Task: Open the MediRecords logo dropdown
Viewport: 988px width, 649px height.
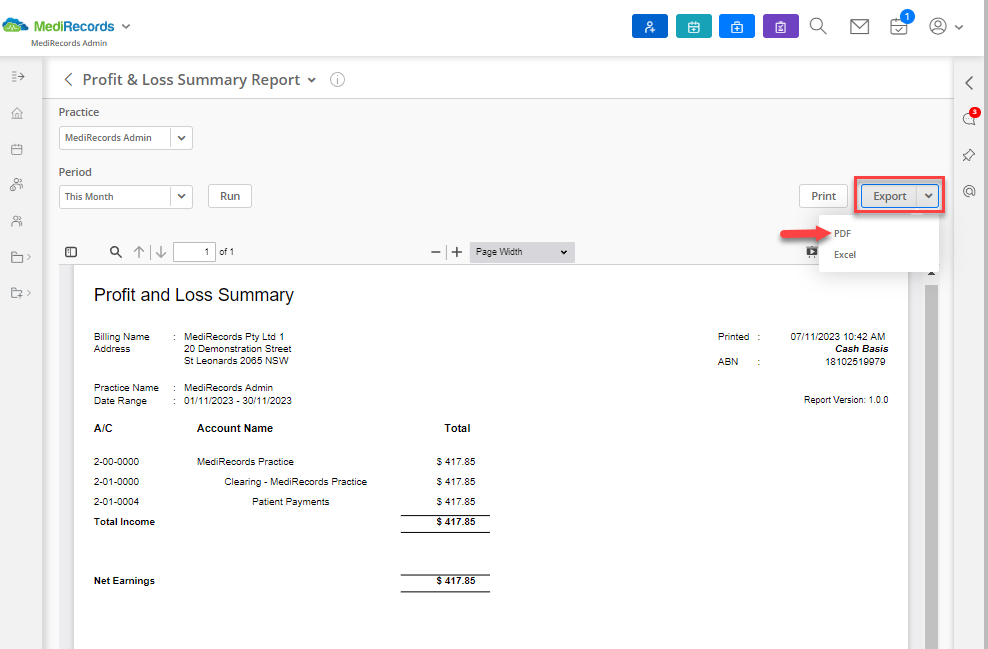Action: coord(126,26)
